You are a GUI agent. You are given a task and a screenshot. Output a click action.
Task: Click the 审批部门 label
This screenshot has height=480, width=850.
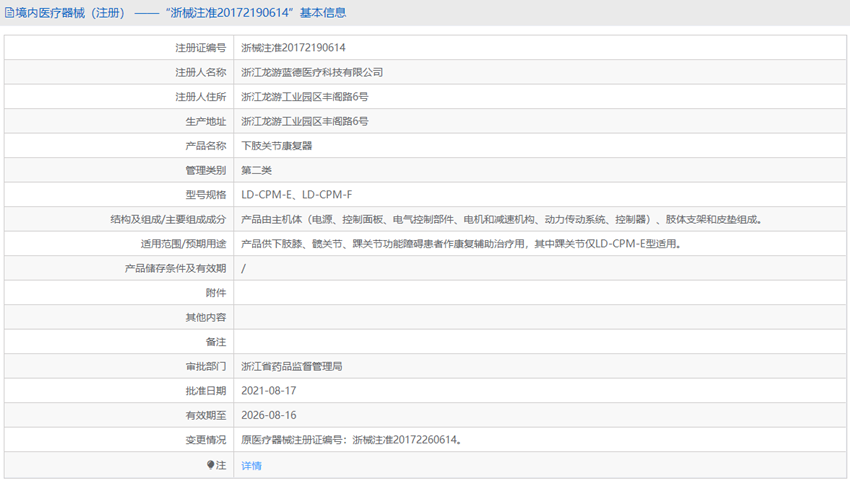pos(205,366)
